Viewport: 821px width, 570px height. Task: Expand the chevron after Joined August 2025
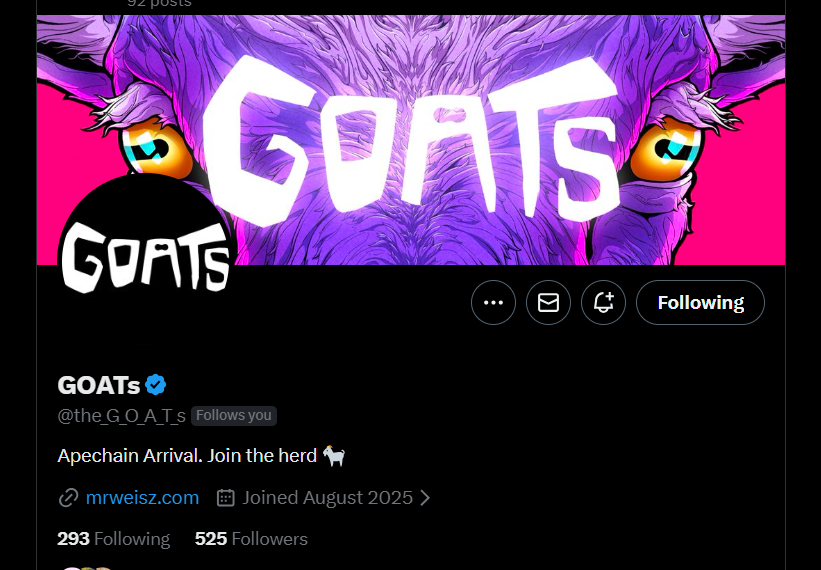pyautogui.click(x=425, y=497)
